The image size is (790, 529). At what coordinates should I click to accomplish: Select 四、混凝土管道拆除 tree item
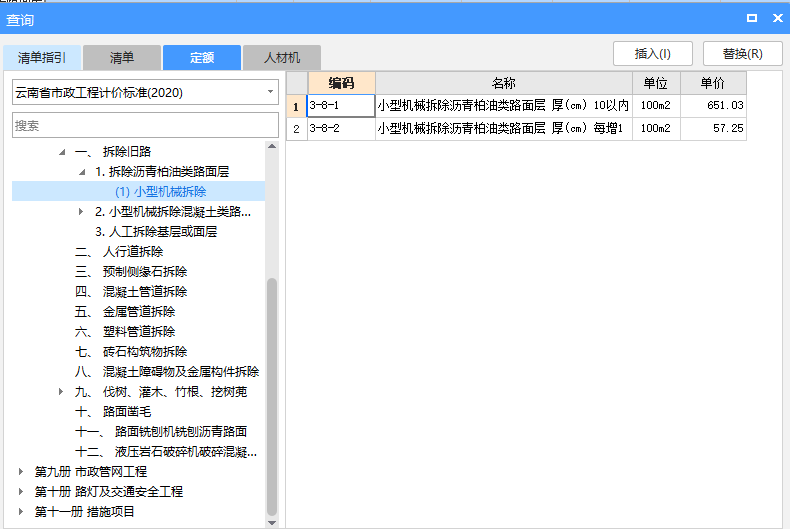click(x=131, y=292)
